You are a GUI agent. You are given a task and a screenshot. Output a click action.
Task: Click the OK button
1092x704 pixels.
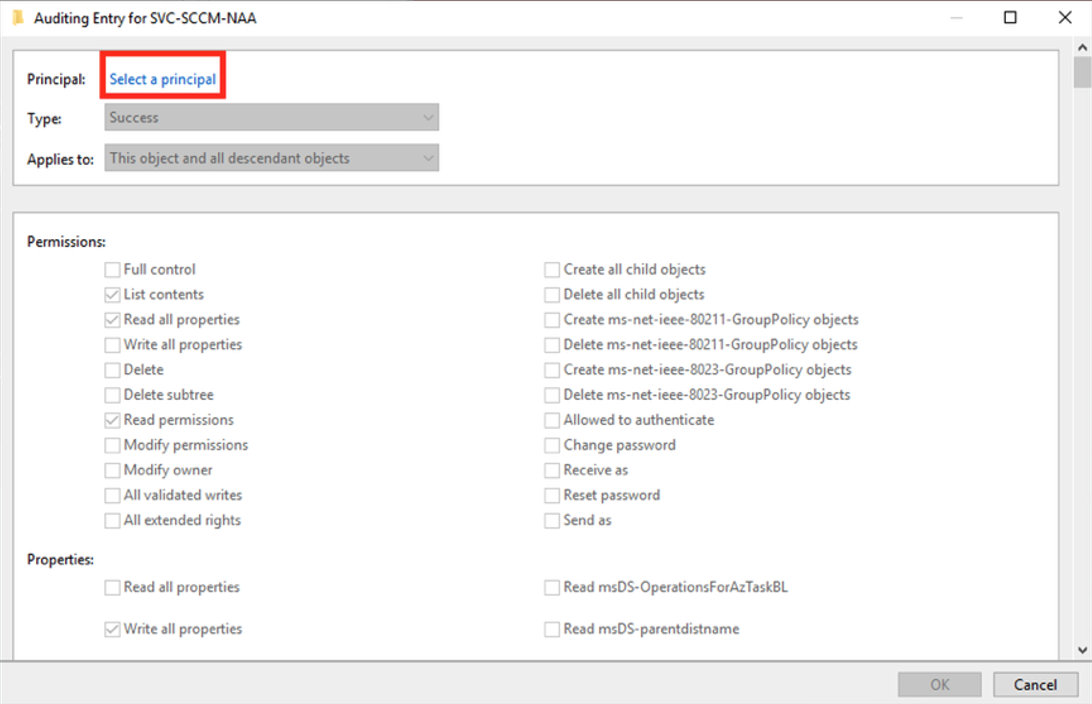(940, 685)
